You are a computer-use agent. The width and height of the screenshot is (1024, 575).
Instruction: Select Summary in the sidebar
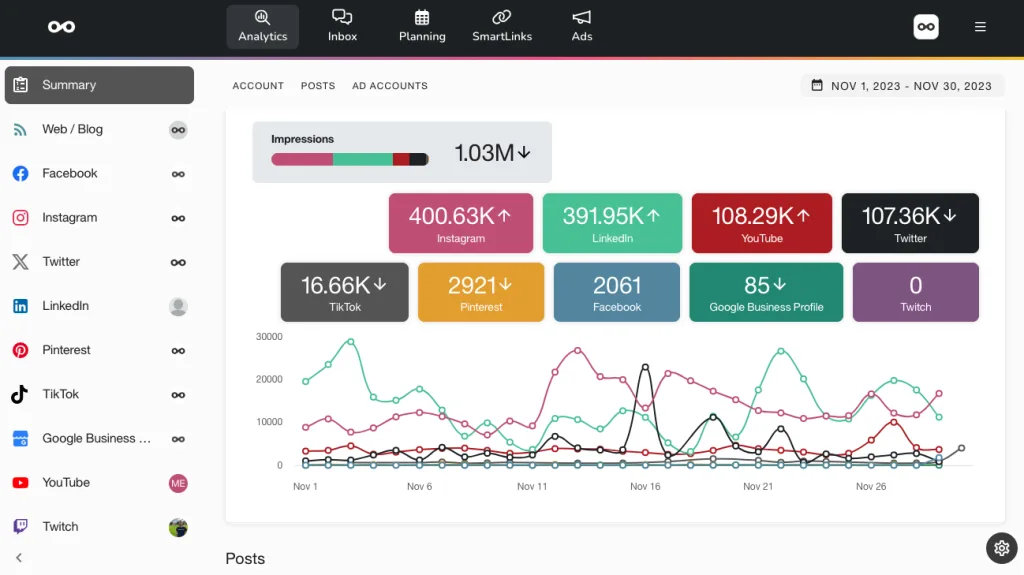coord(99,85)
